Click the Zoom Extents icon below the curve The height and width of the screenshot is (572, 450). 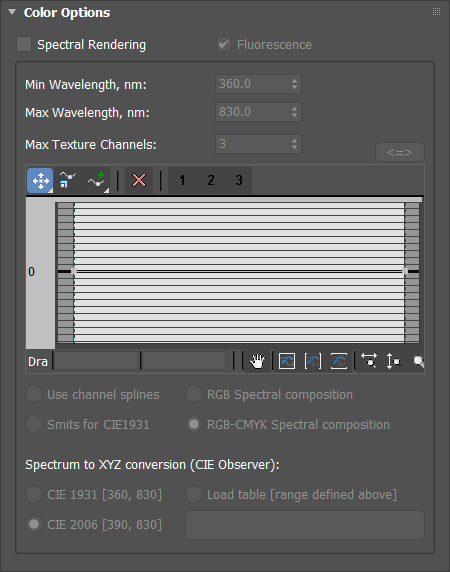(287, 362)
